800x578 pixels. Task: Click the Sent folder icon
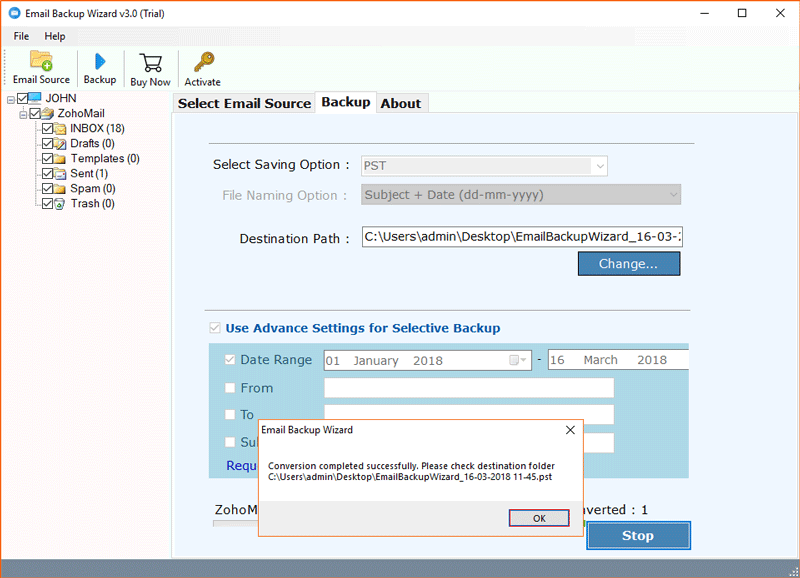pyautogui.click(x=60, y=173)
